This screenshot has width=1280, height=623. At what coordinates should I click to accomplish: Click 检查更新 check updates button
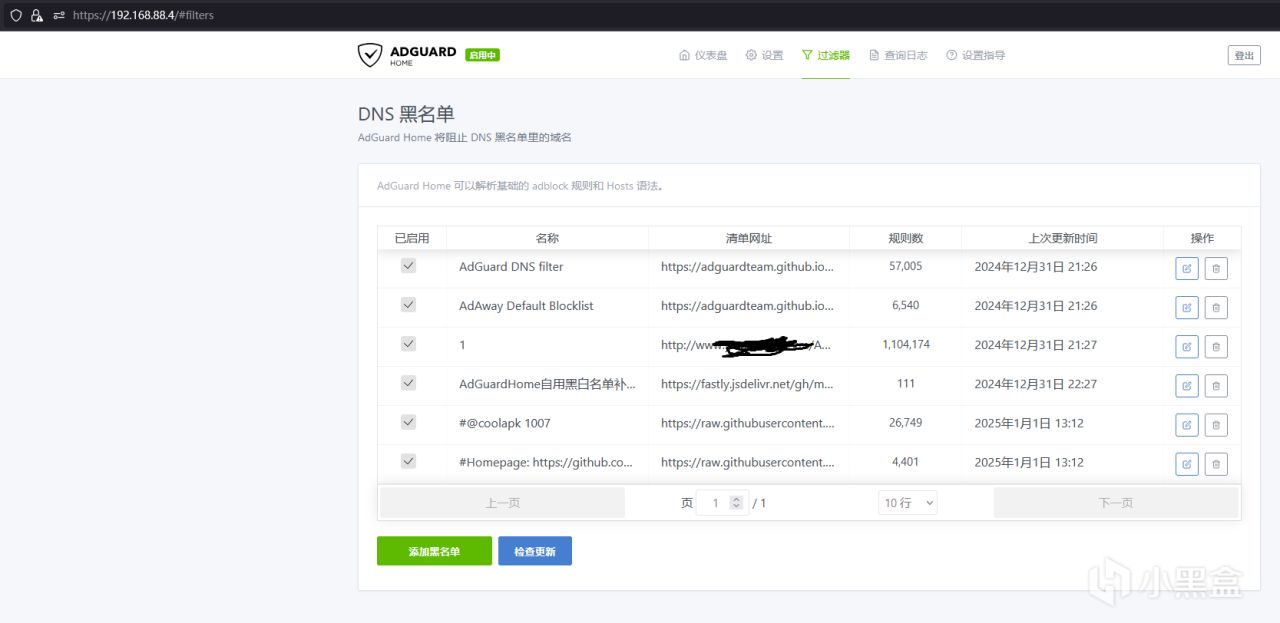point(535,551)
